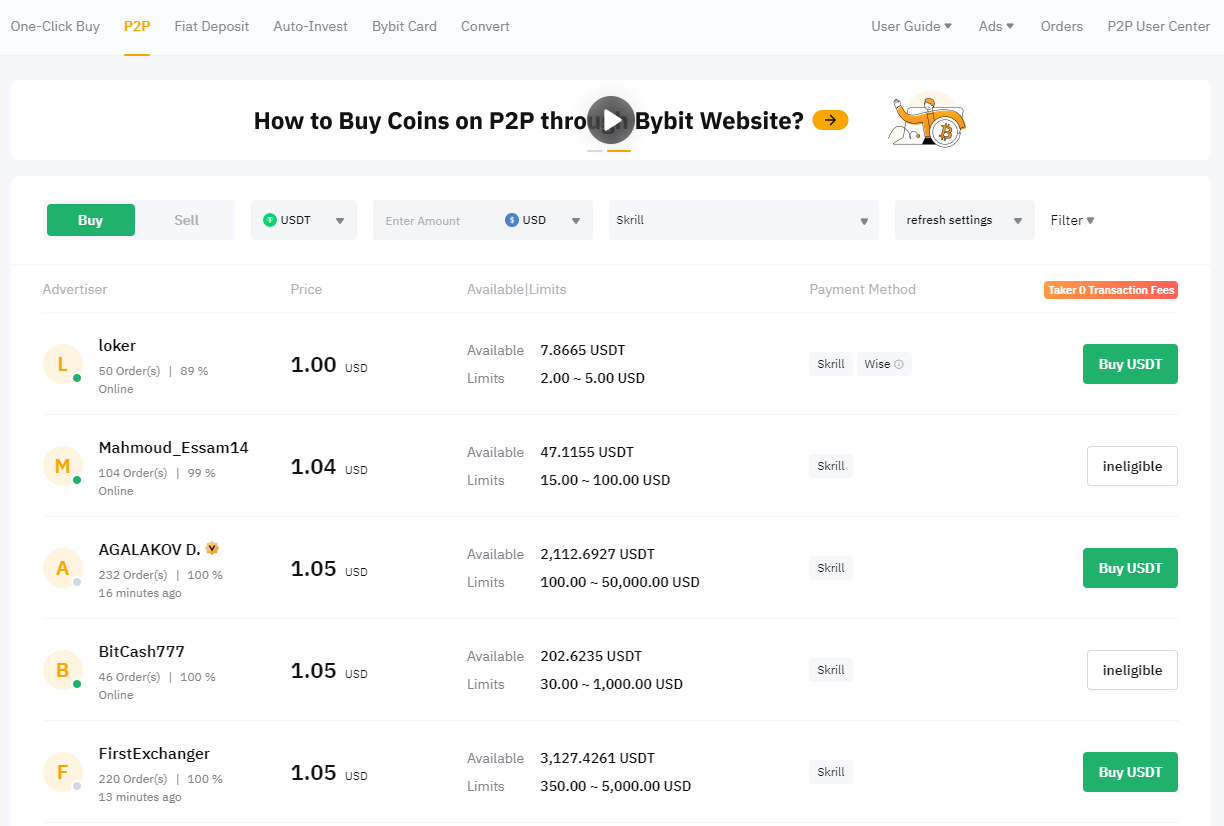Click the Wise info icon for loker
Image resolution: width=1224 pixels, height=826 pixels.
point(899,364)
